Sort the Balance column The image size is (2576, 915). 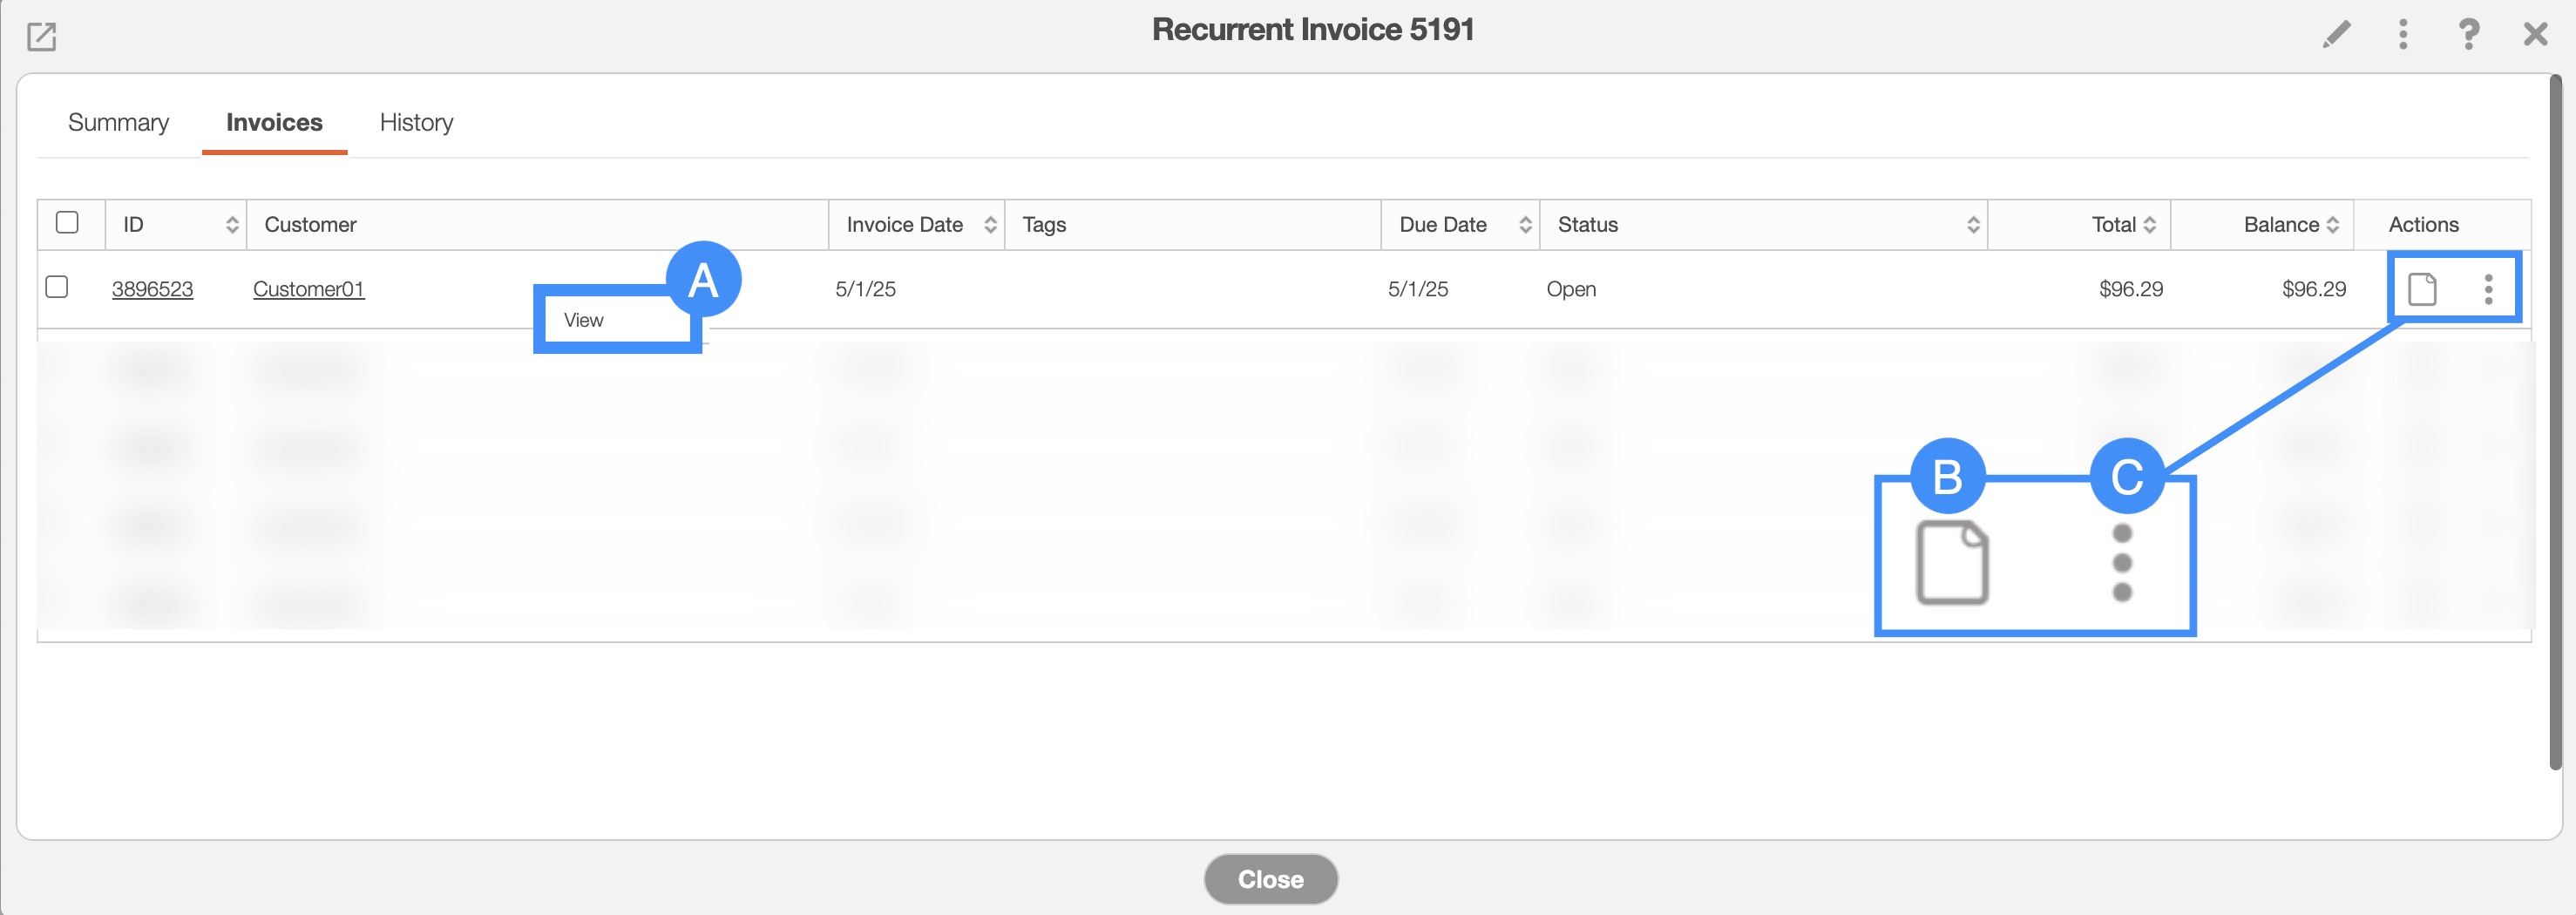(2332, 225)
